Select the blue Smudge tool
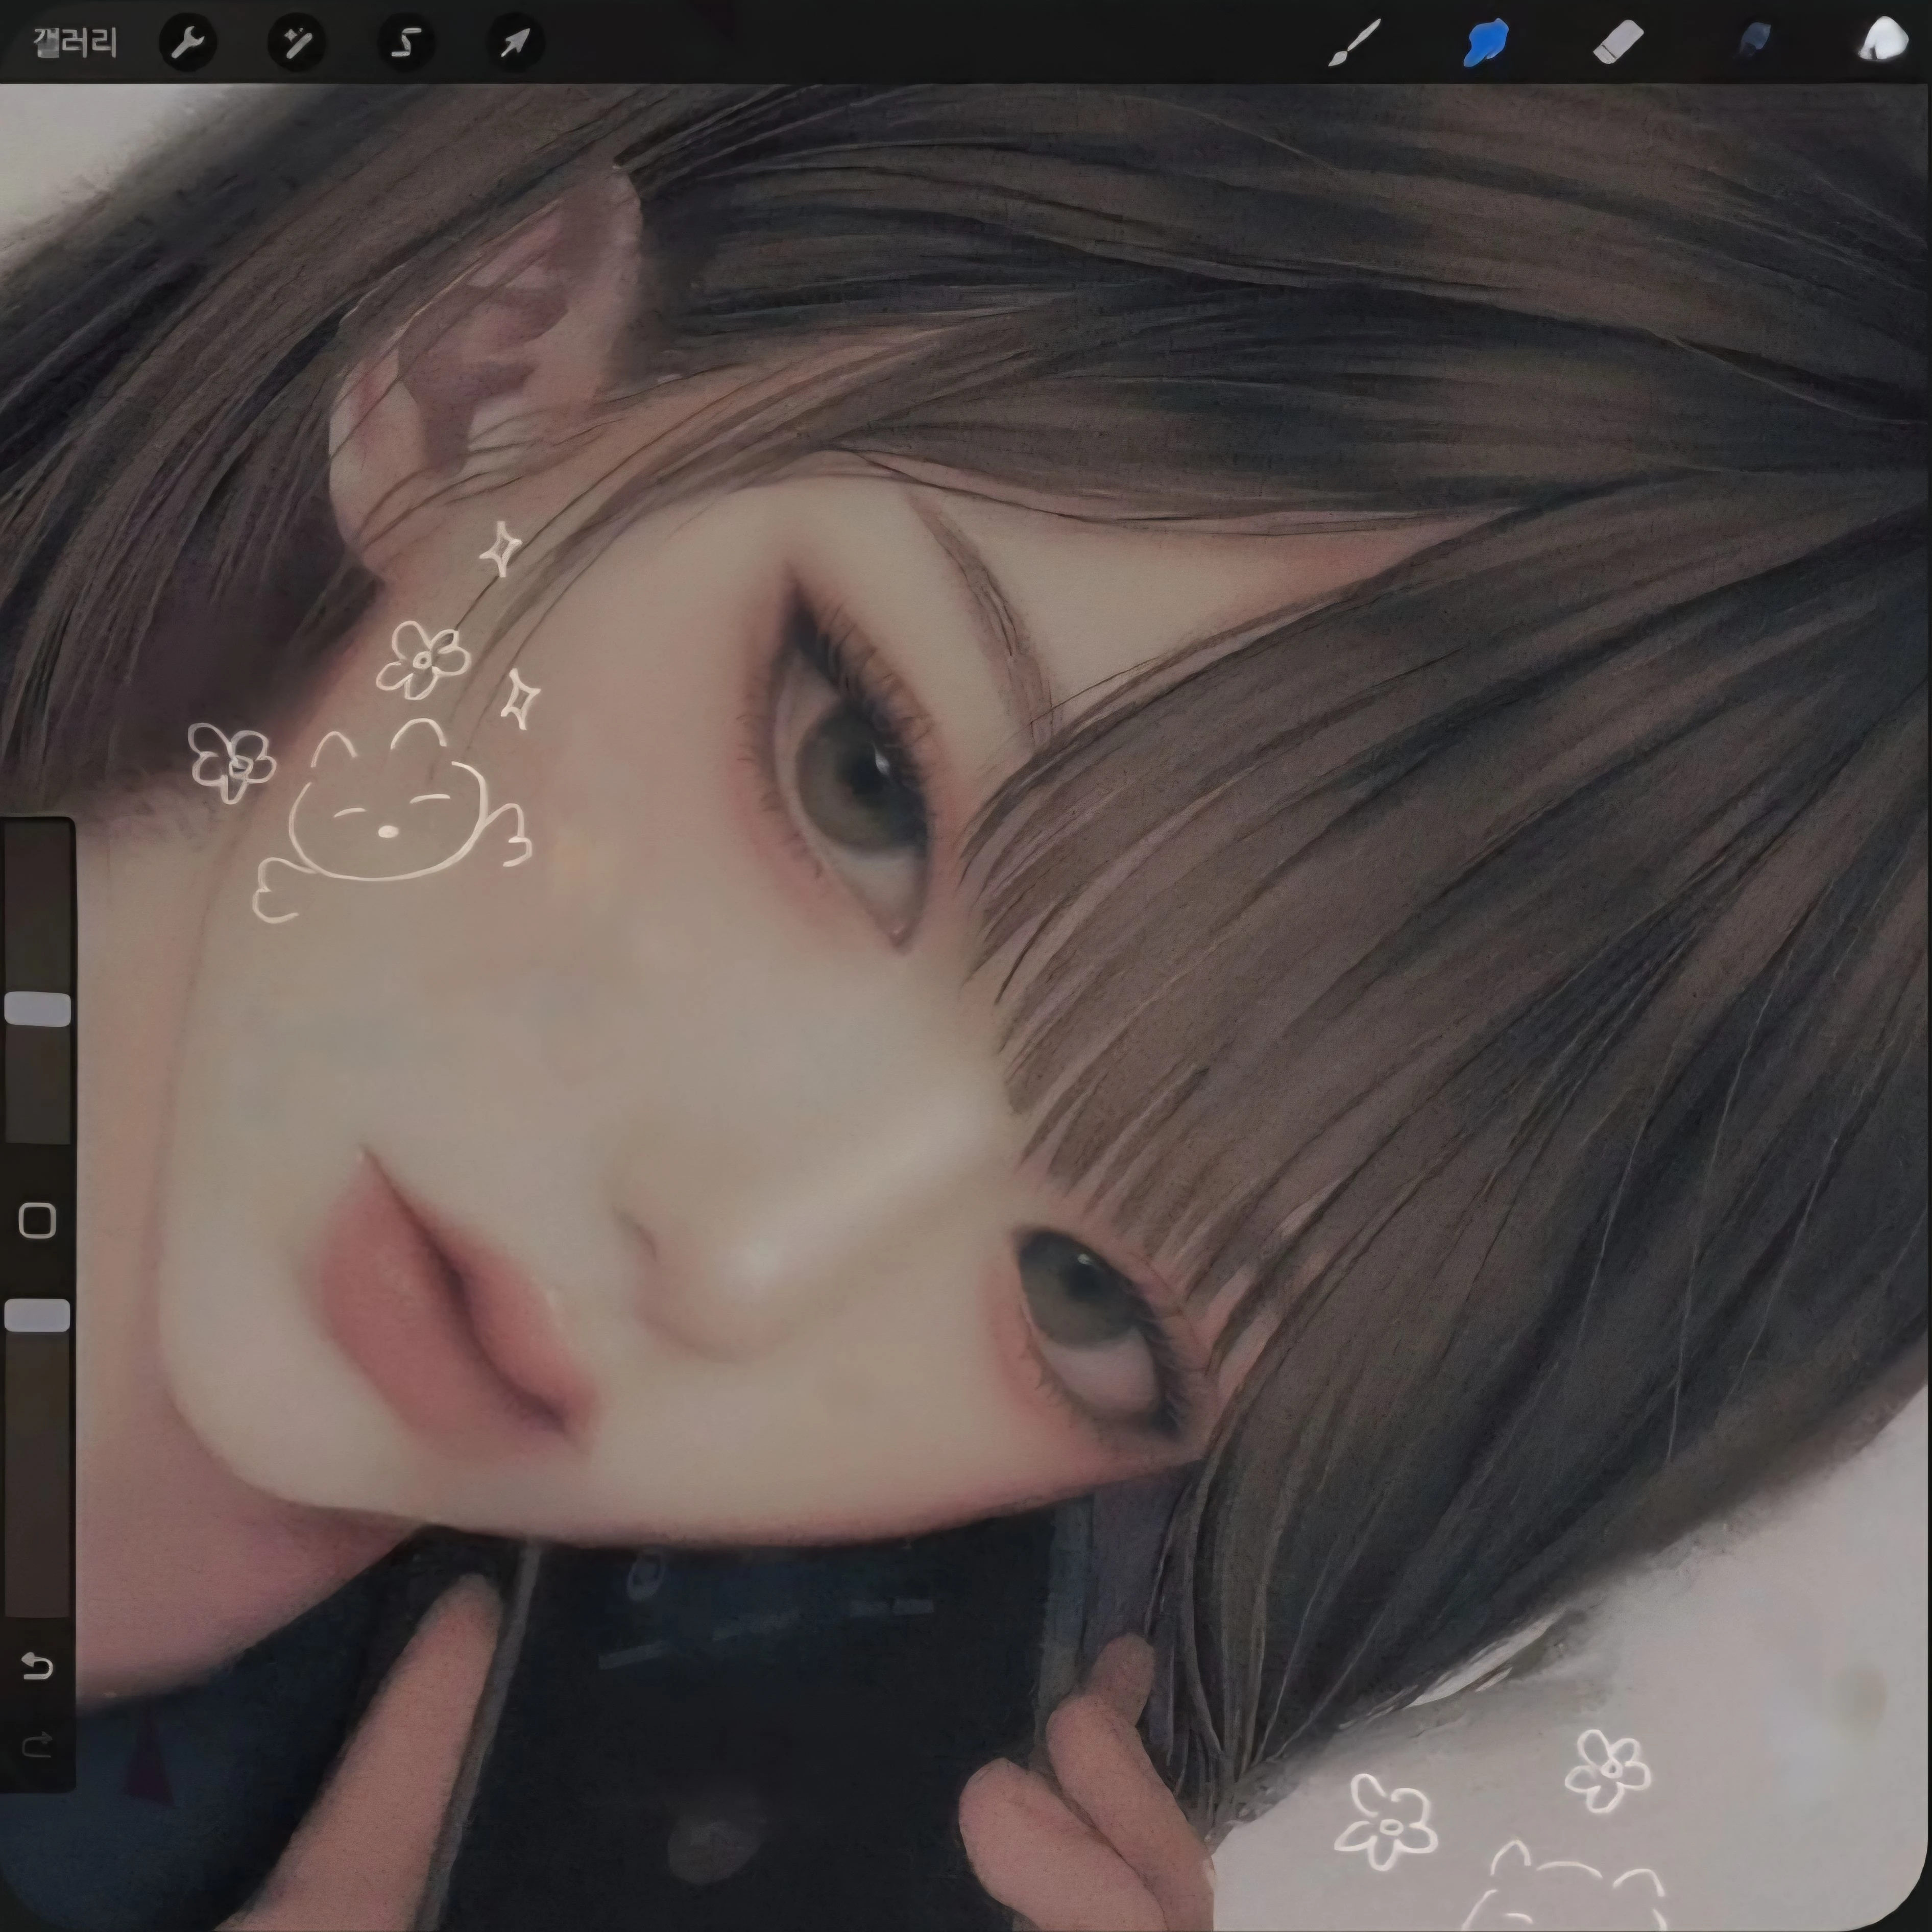The height and width of the screenshot is (1932, 1932). coord(1486,43)
